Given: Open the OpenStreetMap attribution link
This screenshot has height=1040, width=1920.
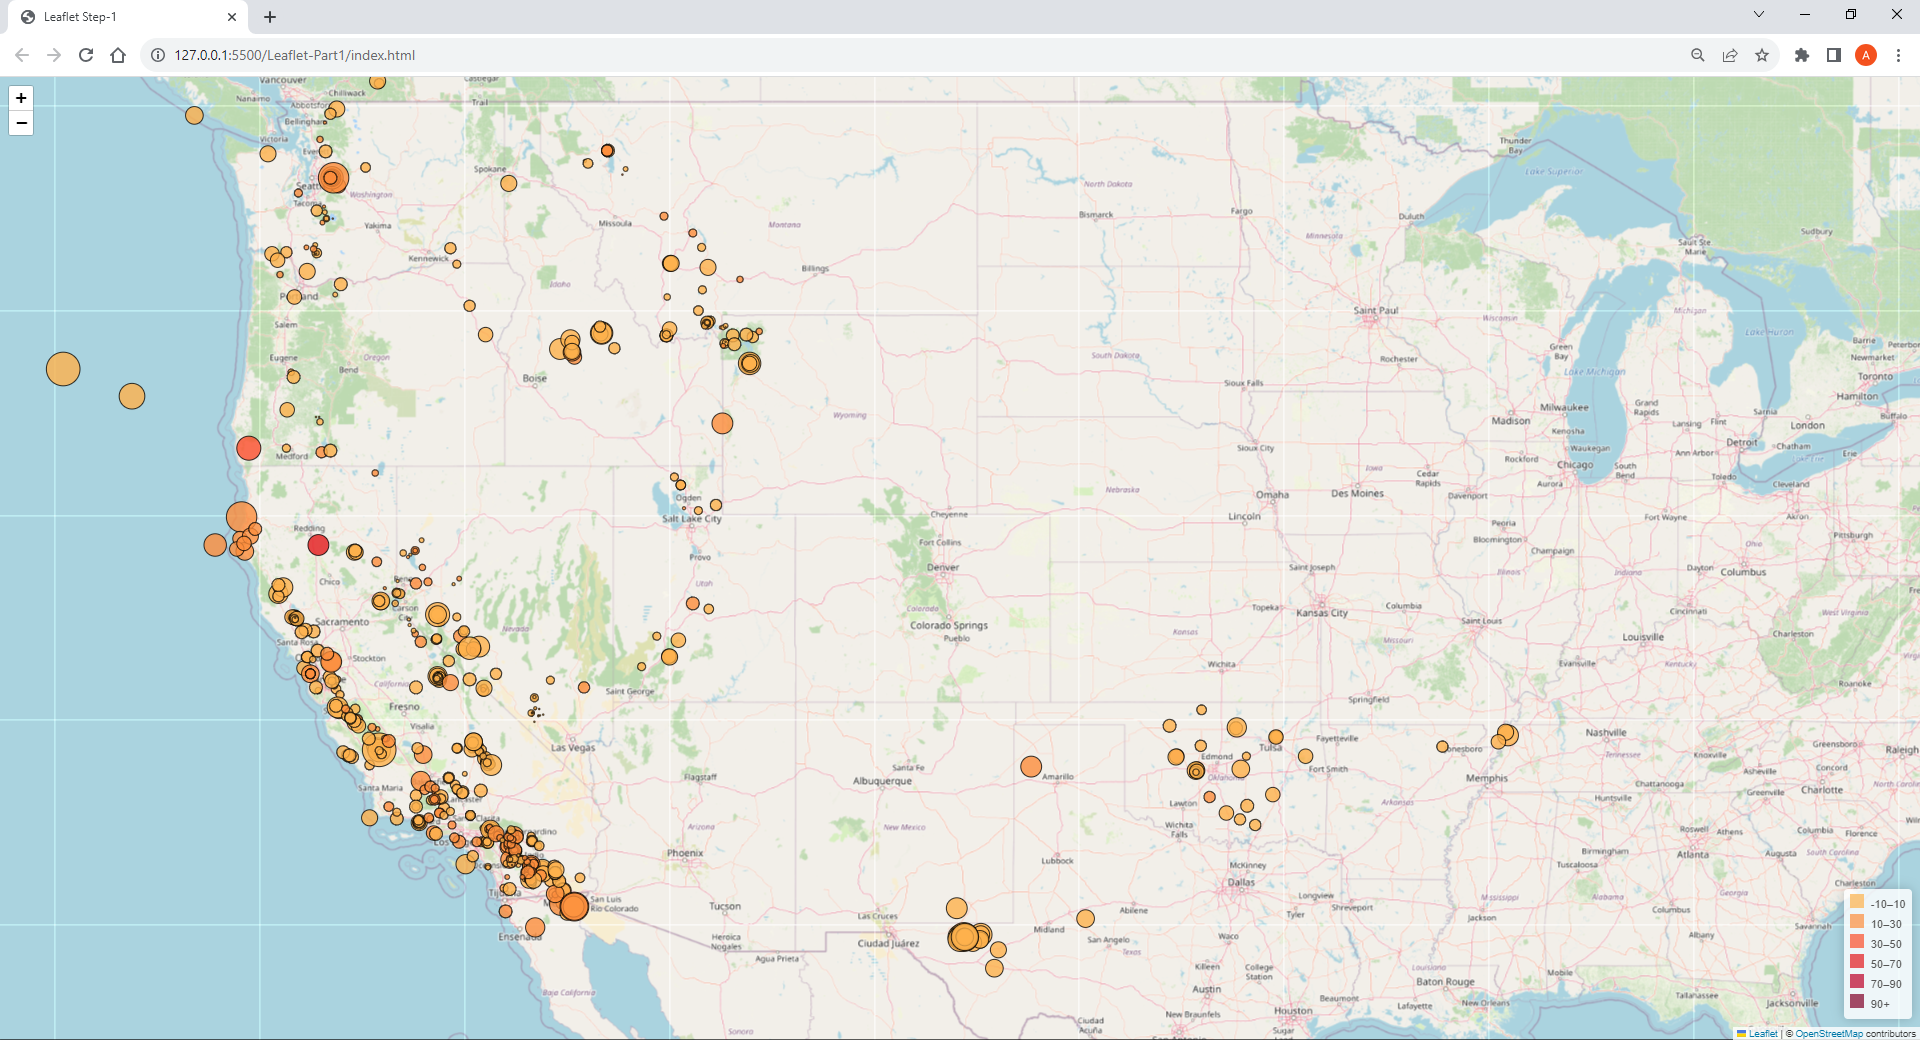Looking at the screenshot, I should tap(1829, 1034).
